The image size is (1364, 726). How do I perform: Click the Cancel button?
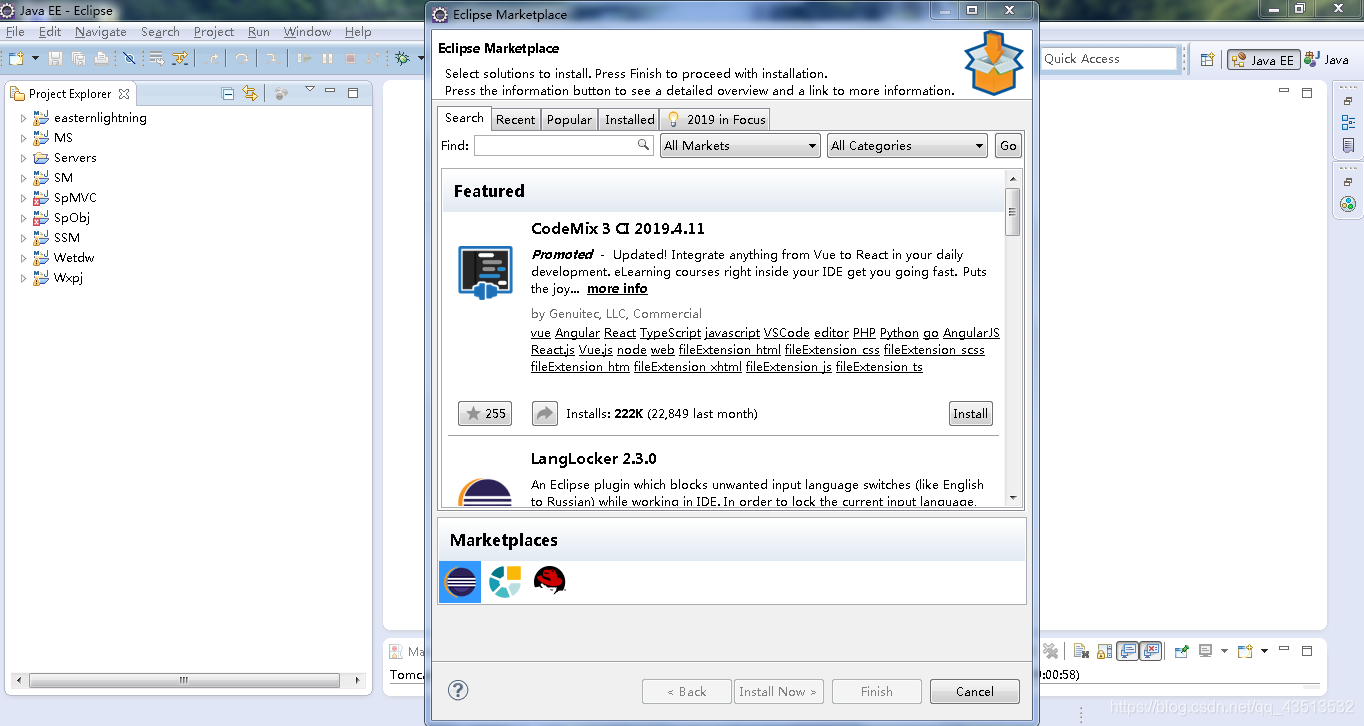[x=975, y=691]
